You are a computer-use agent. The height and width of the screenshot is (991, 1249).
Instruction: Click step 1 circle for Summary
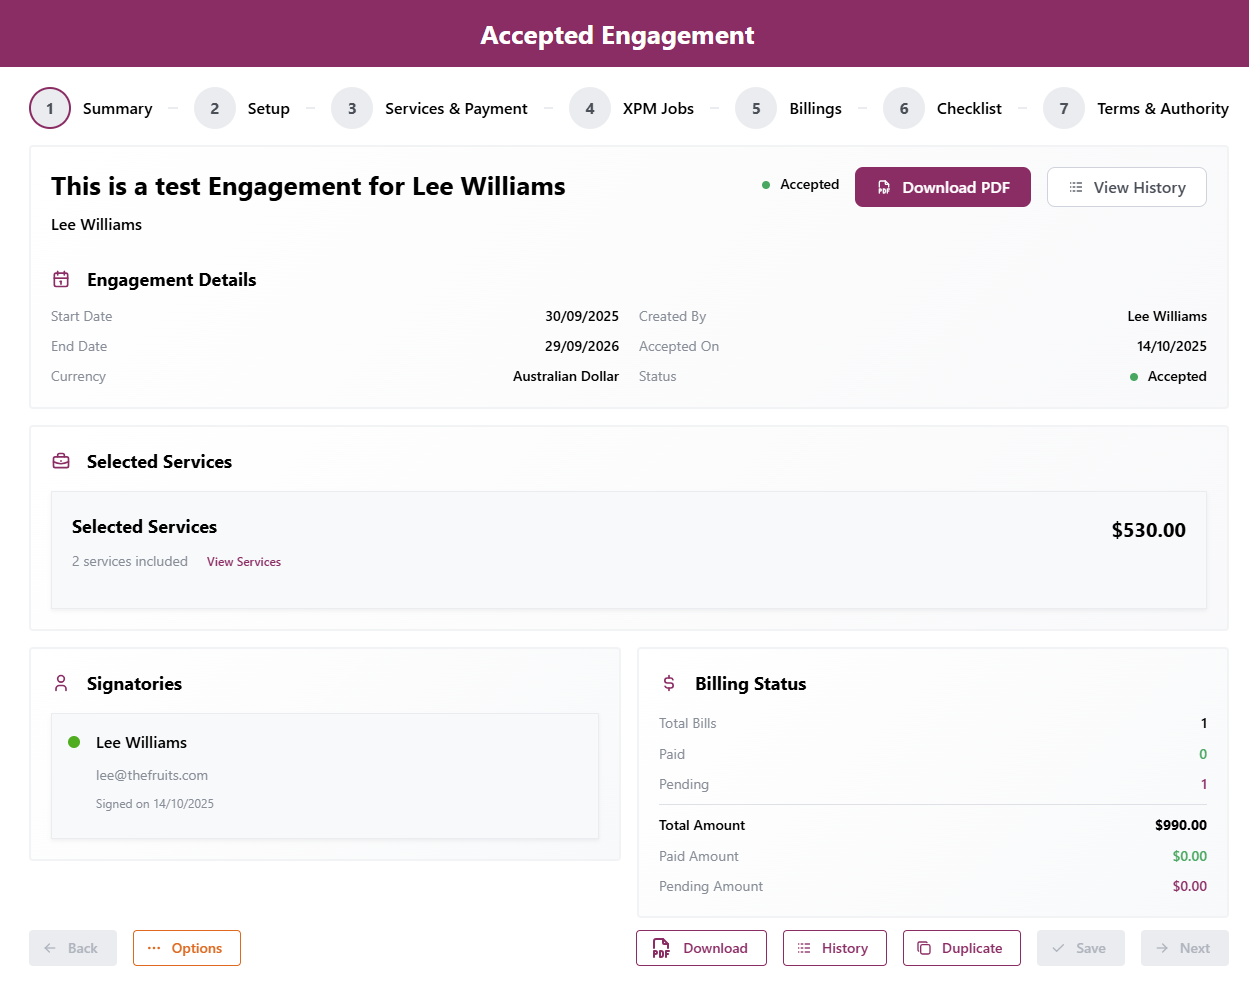click(x=50, y=108)
